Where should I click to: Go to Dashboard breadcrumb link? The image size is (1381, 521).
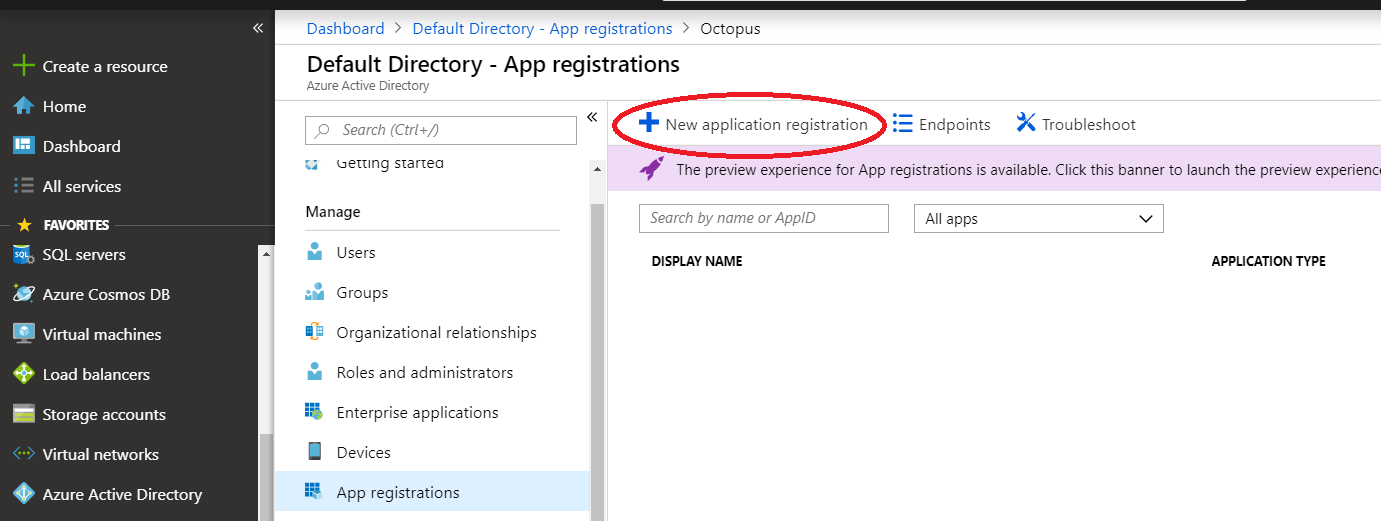coord(345,28)
